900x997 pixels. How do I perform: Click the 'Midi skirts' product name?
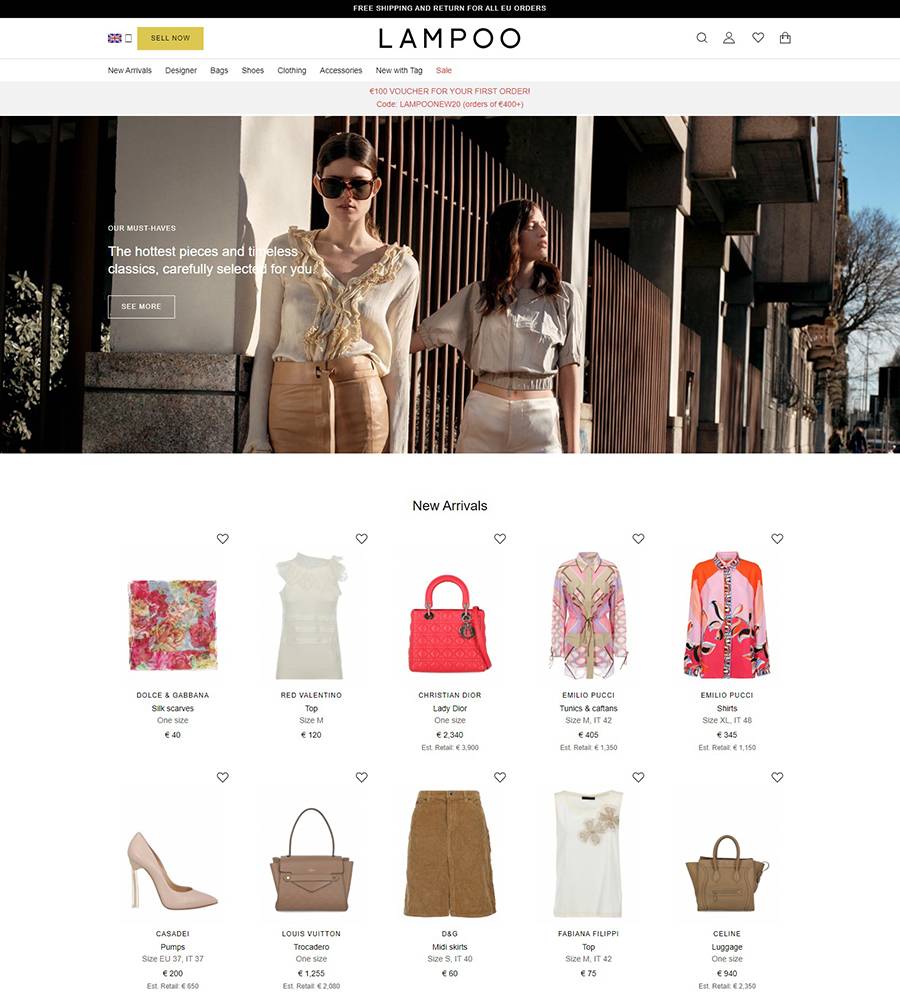[450, 947]
